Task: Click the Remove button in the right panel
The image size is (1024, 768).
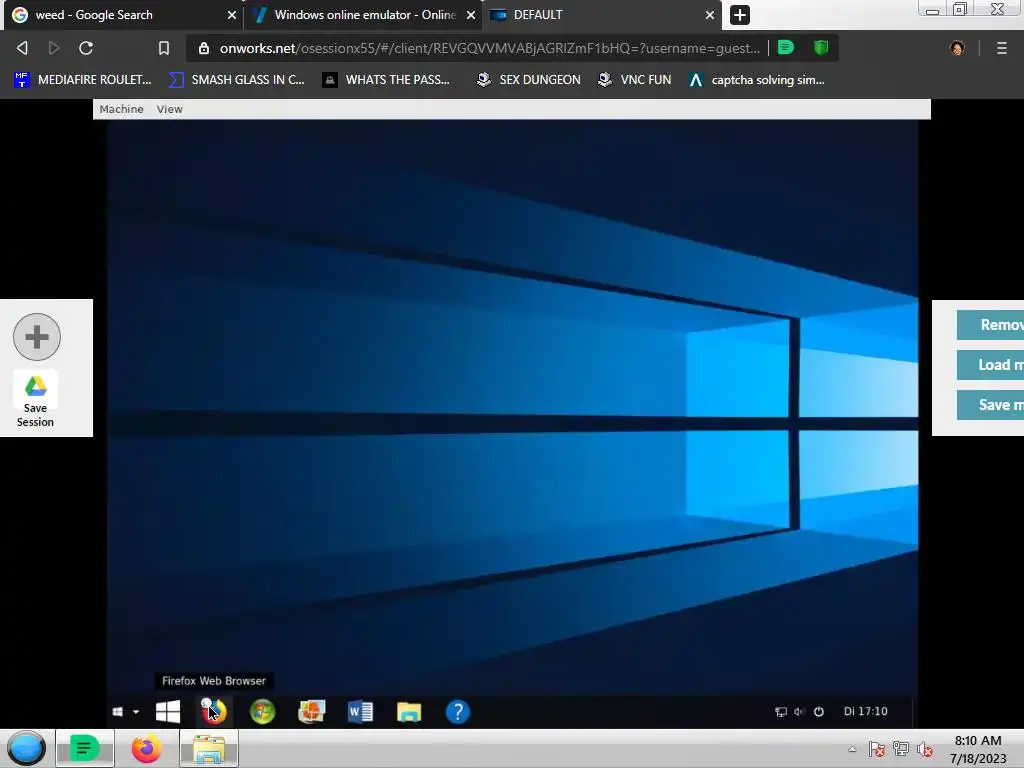Action: 991,325
